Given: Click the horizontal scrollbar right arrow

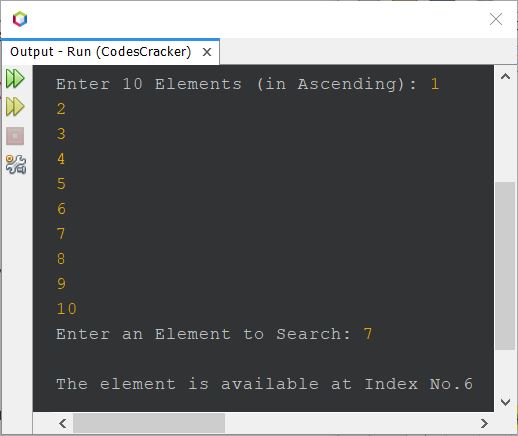Looking at the screenshot, I should pos(484,423).
